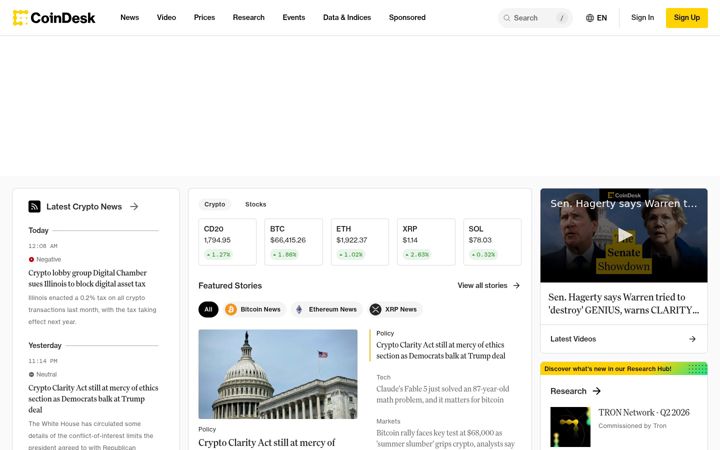The height and width of the screenshot is (450, 720).
Task: Open the SOL price card
Action: click(x=492, y=242)
